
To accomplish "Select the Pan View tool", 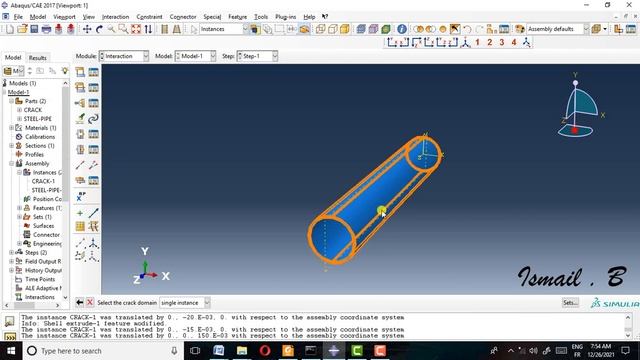I will [87, 29].
